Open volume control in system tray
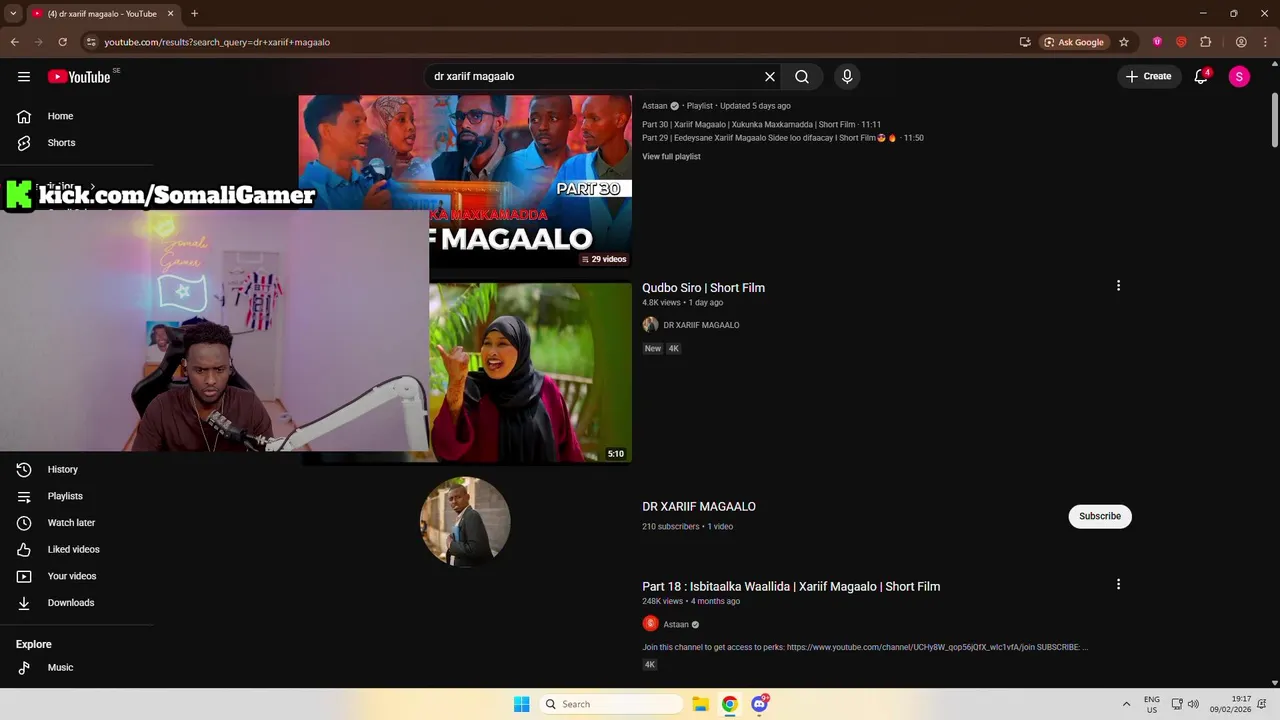This screenshot has width=1280, height=720. pyautogui.click(x=1193, y=704)
